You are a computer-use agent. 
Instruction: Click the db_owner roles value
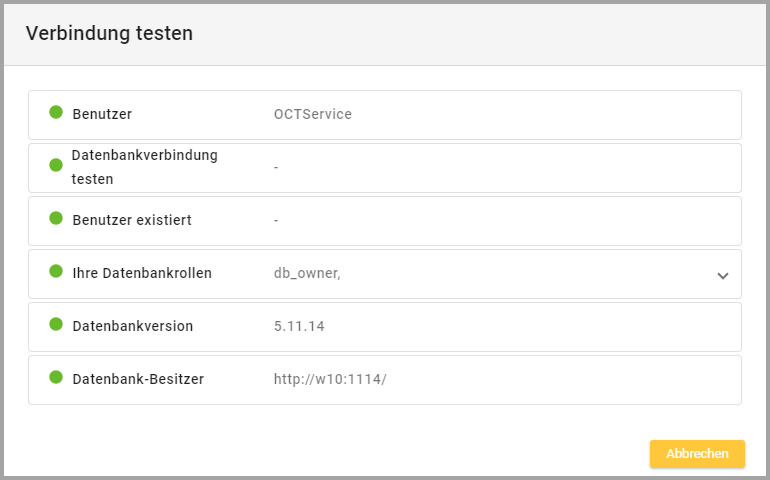tap(307, 273)
